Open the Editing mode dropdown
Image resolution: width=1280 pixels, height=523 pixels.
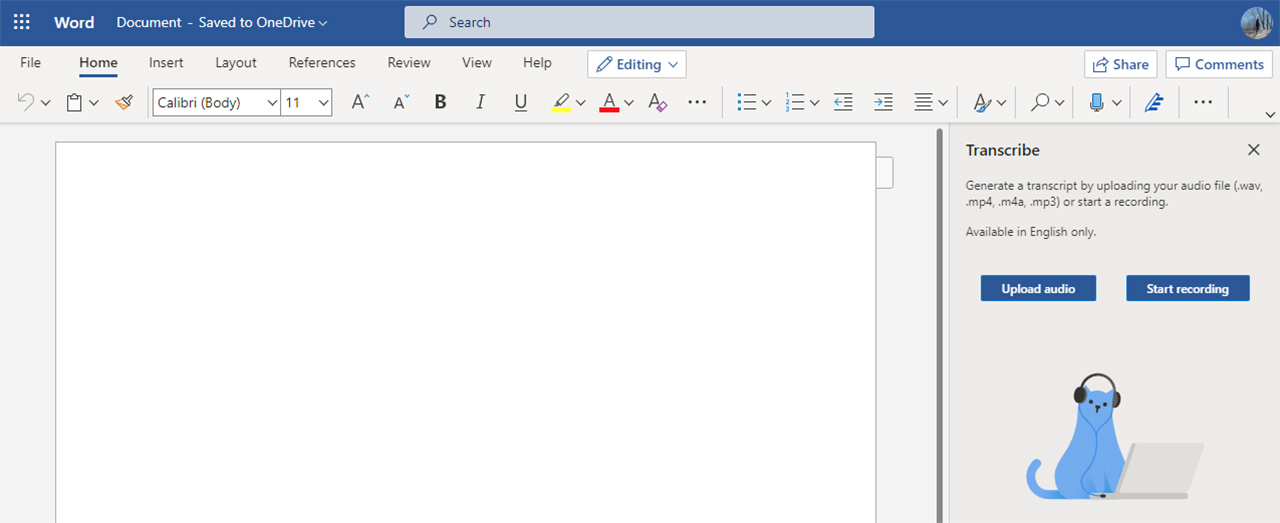click(x=637, y=64)
